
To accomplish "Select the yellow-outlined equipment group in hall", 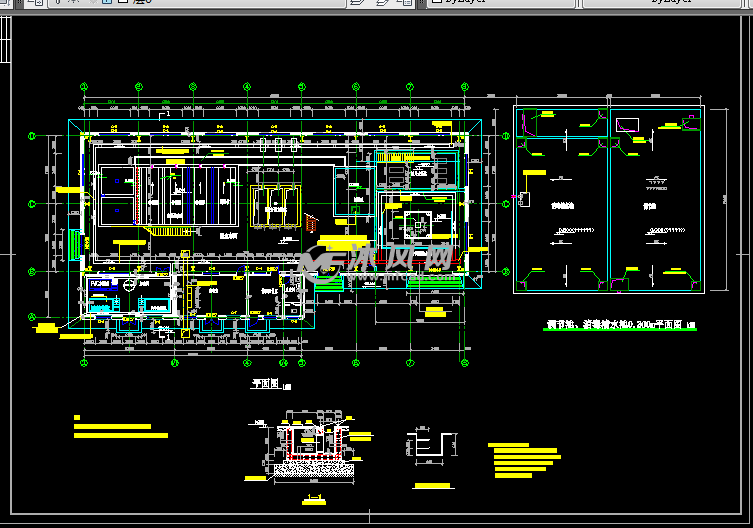I will 276,207.
